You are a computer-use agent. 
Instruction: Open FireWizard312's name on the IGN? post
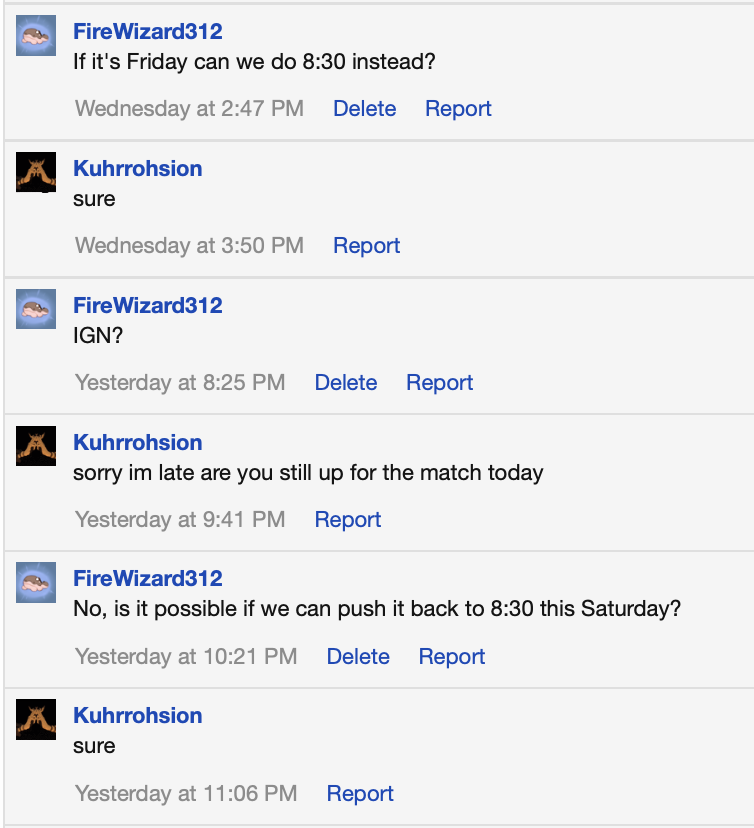coord(148,305)
